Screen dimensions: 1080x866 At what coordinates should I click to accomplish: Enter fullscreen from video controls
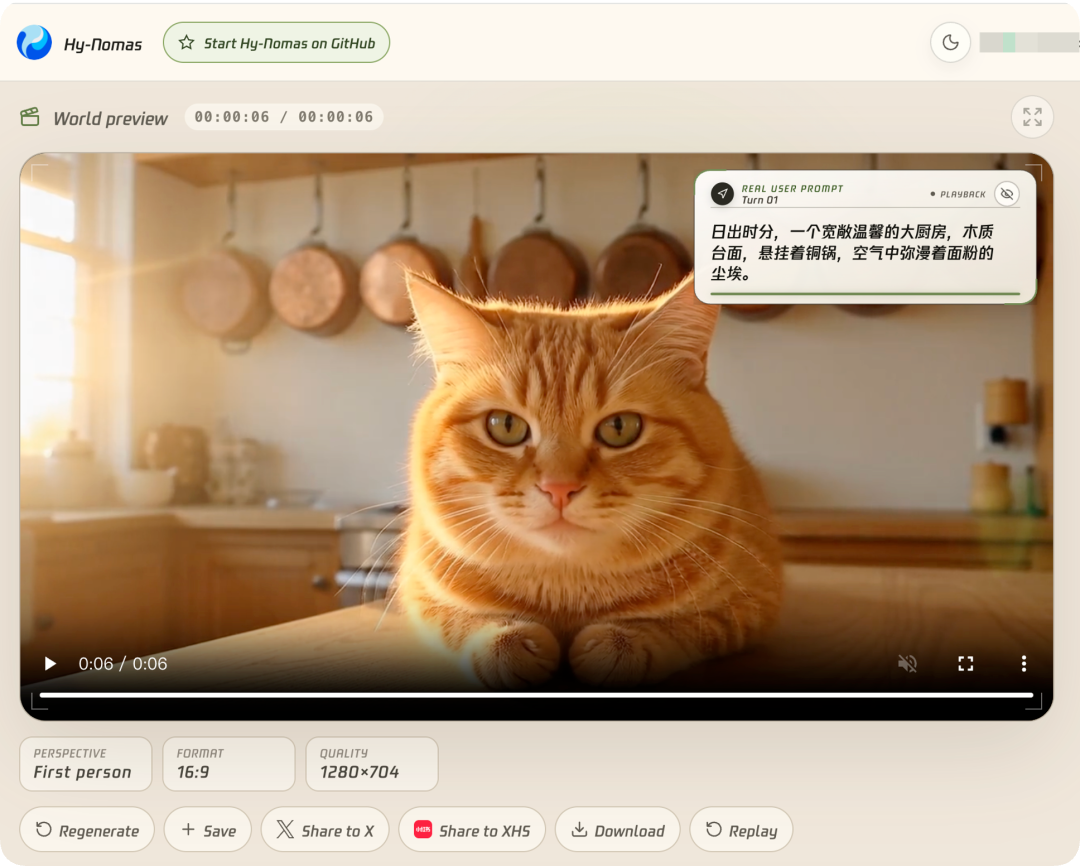[x=966, y=663]
